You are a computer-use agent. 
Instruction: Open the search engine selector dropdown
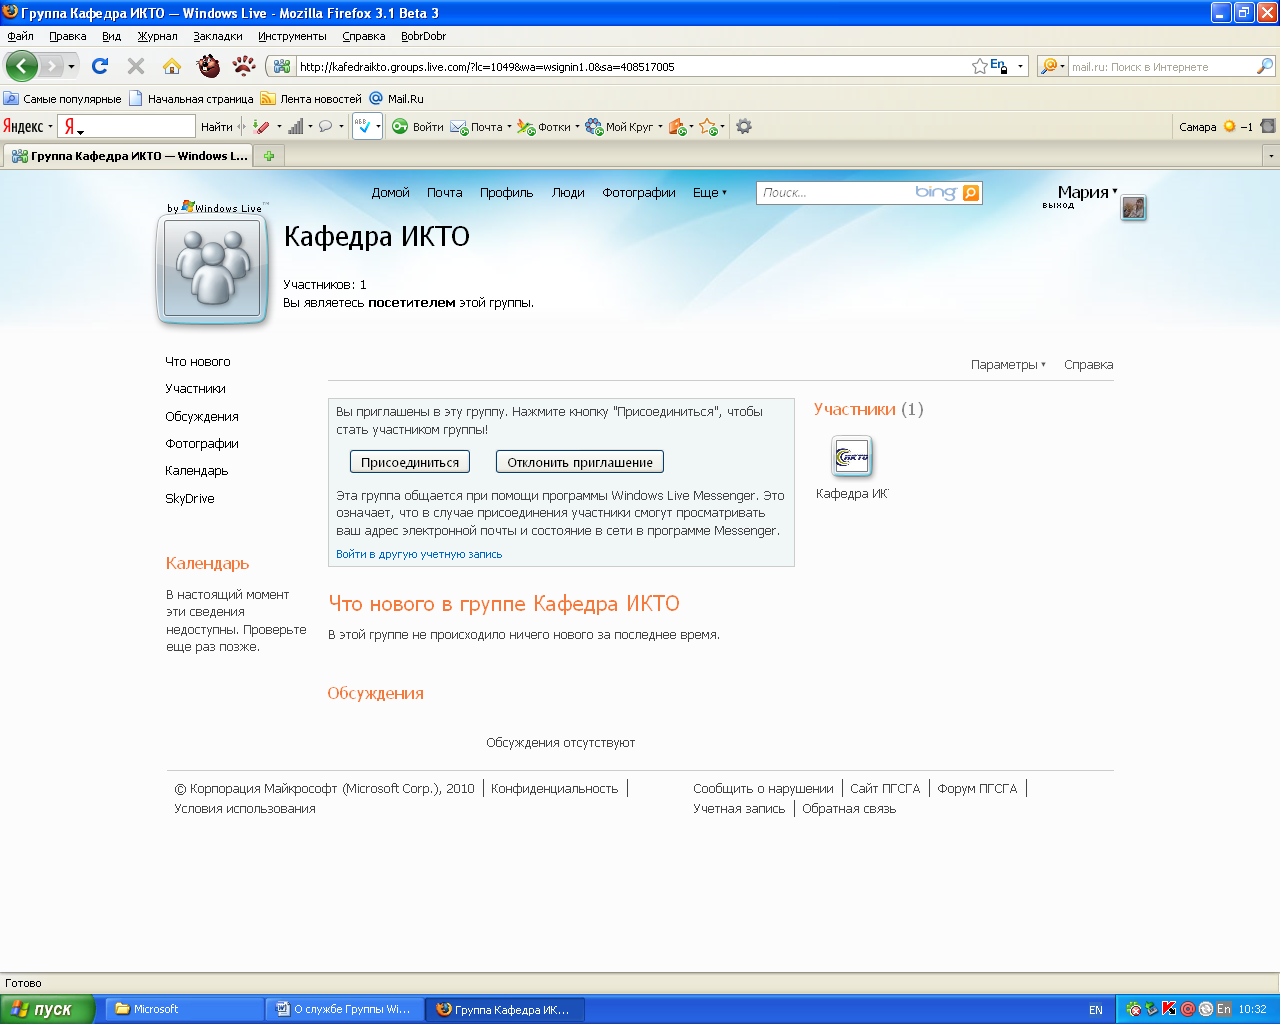pos(1052,66)
